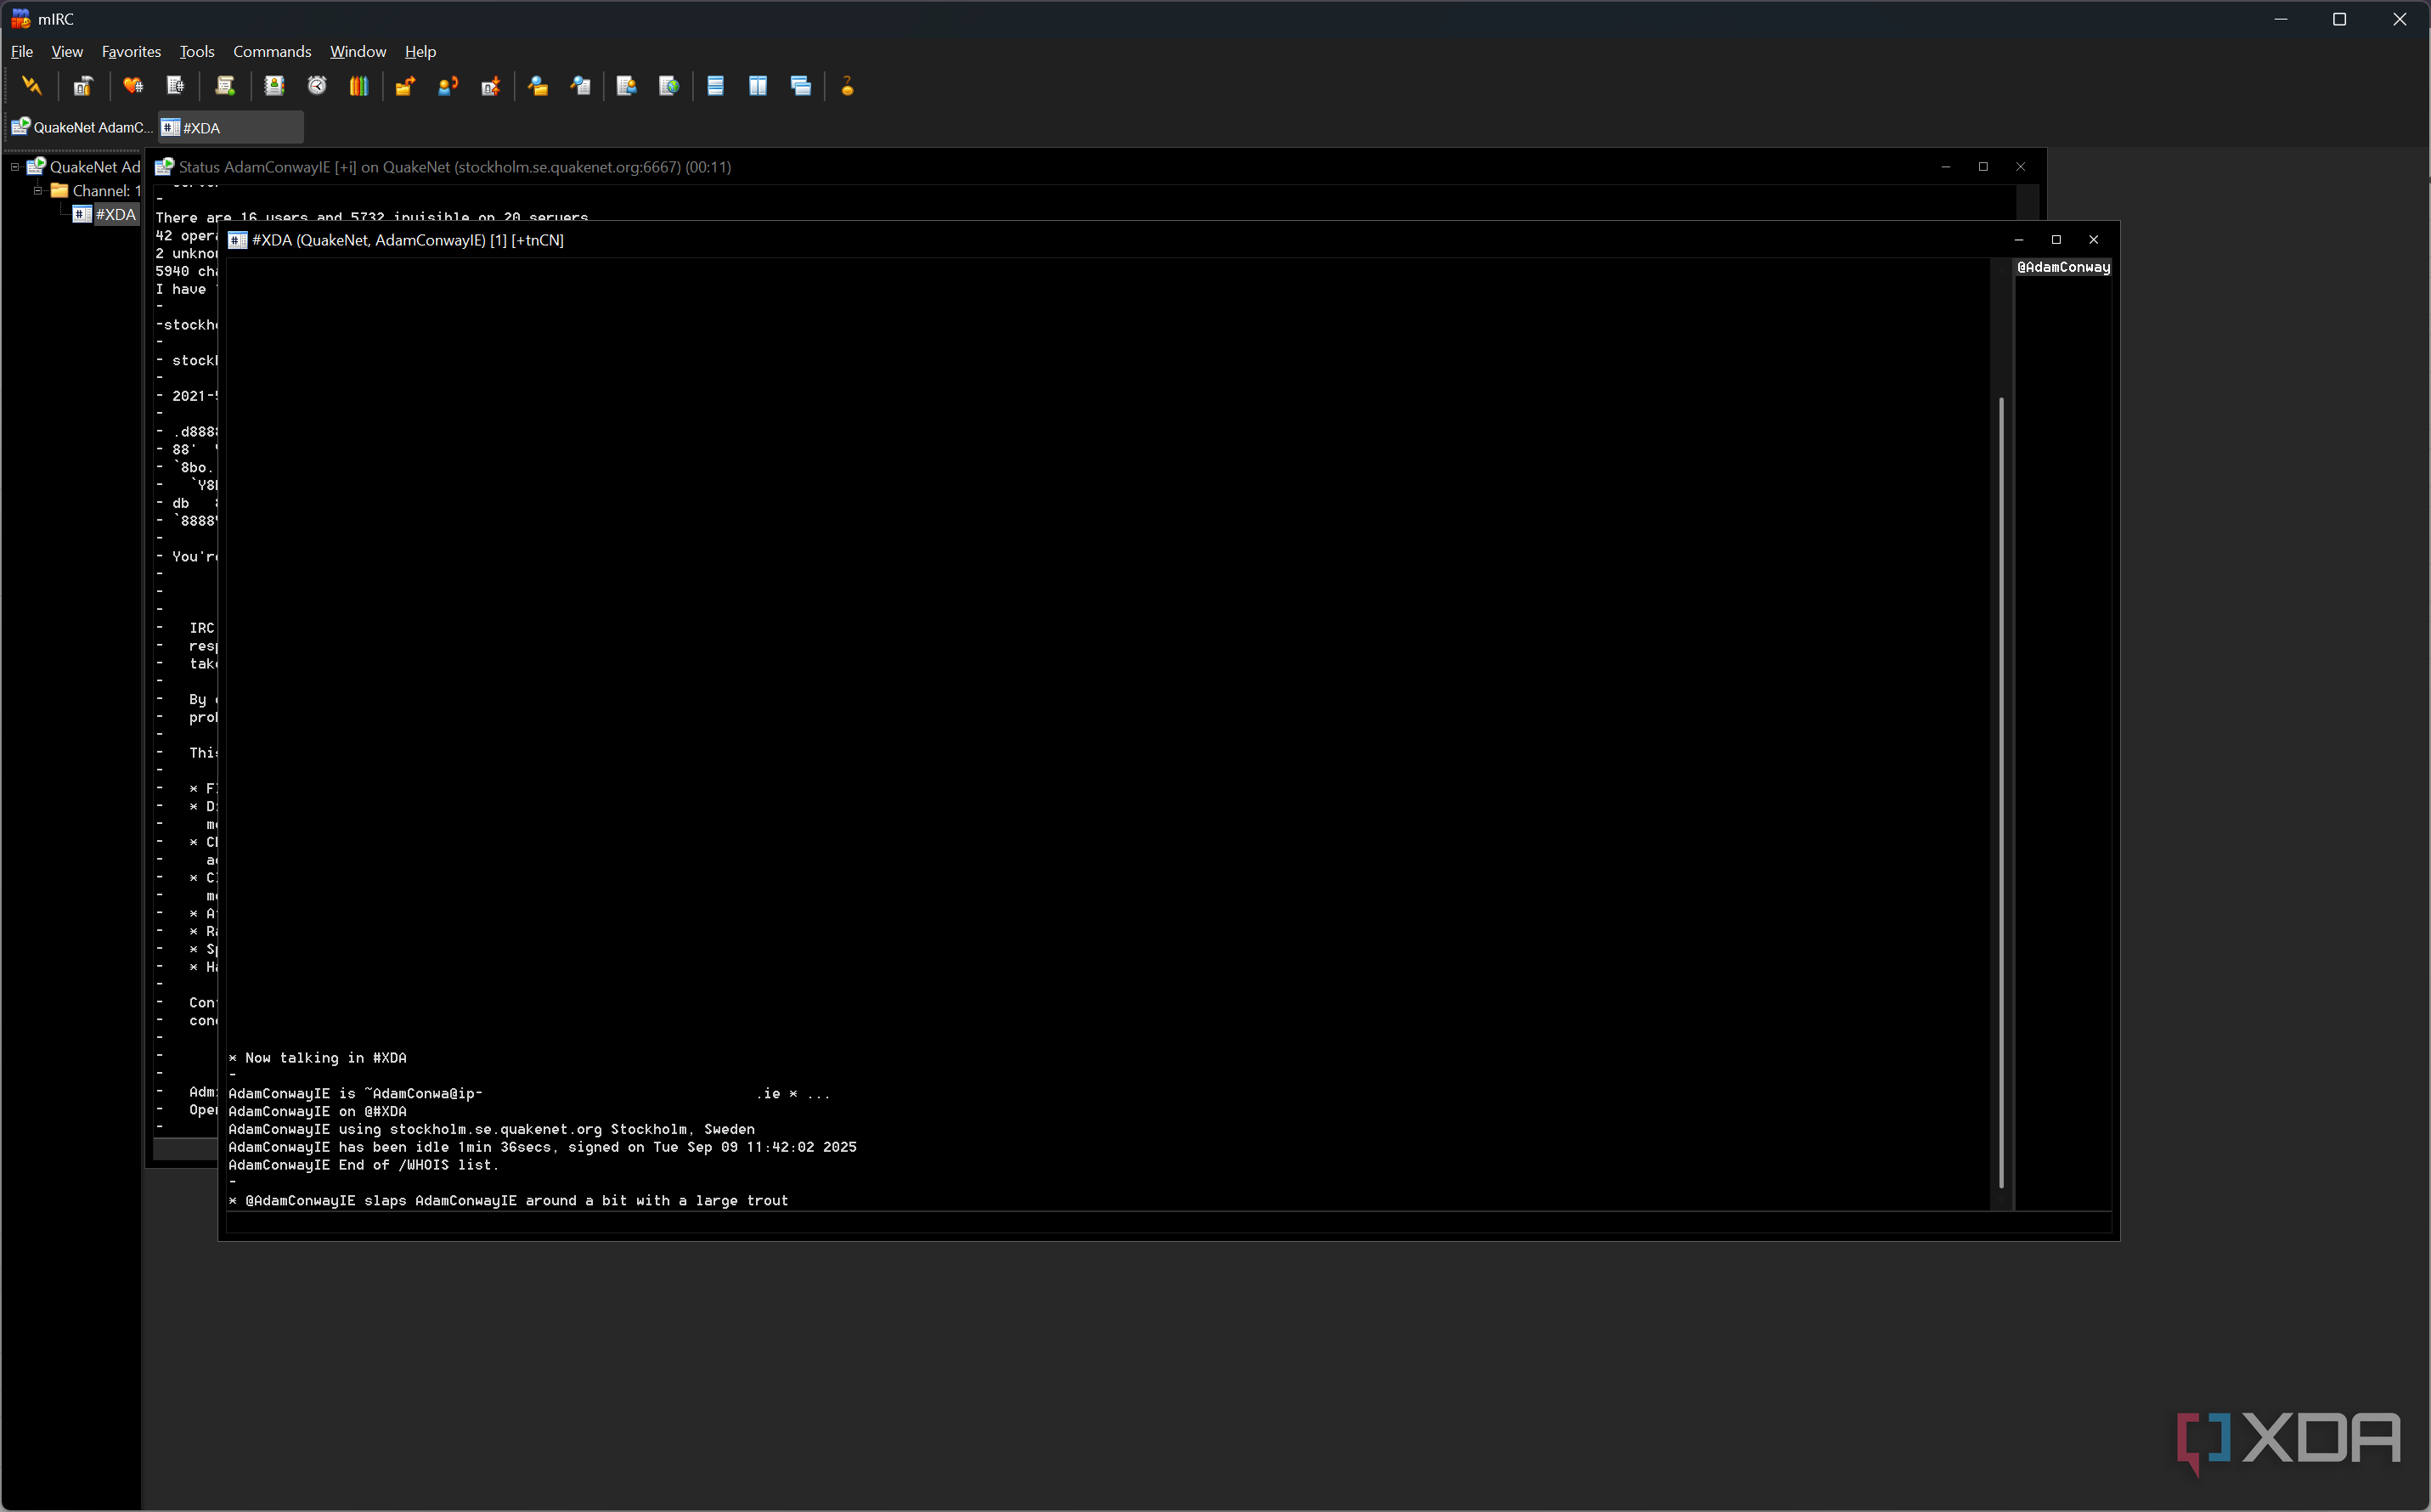2431x1512 pixels.
Task: Click the #XDA window title bar text
Action: coord(408,240)
